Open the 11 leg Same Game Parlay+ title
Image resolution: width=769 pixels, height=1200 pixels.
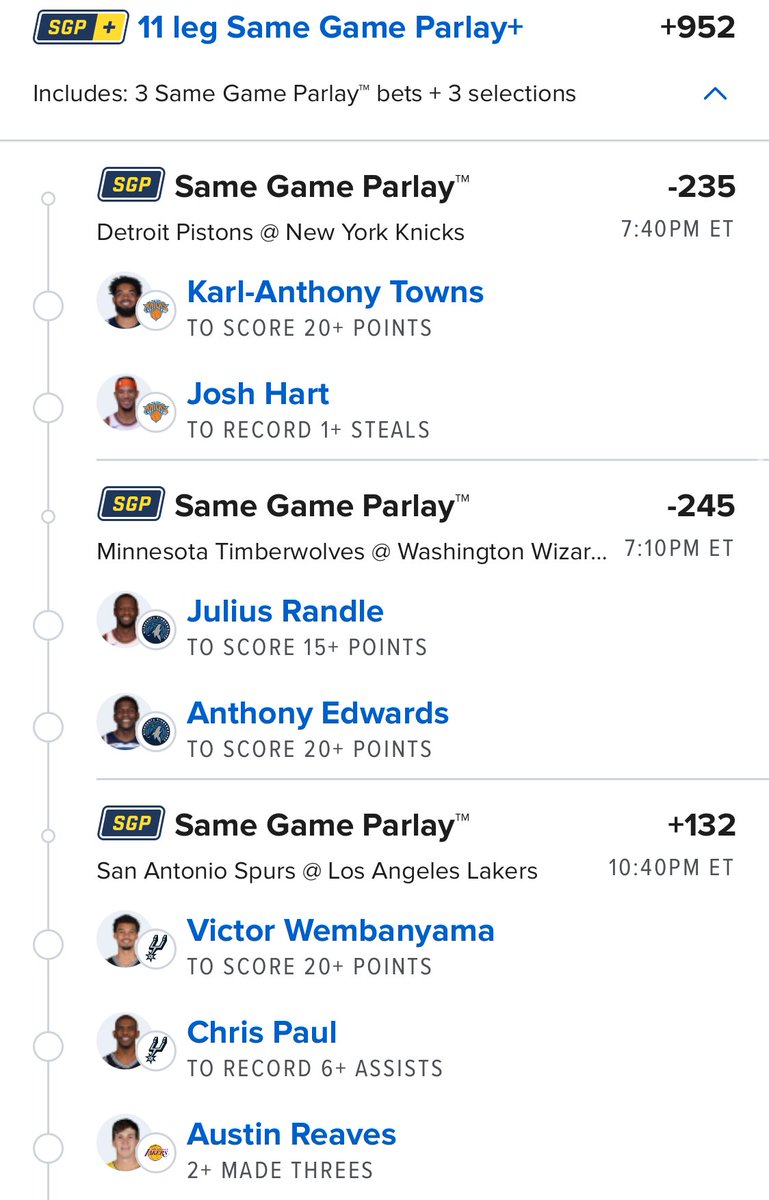coord(330,28)
